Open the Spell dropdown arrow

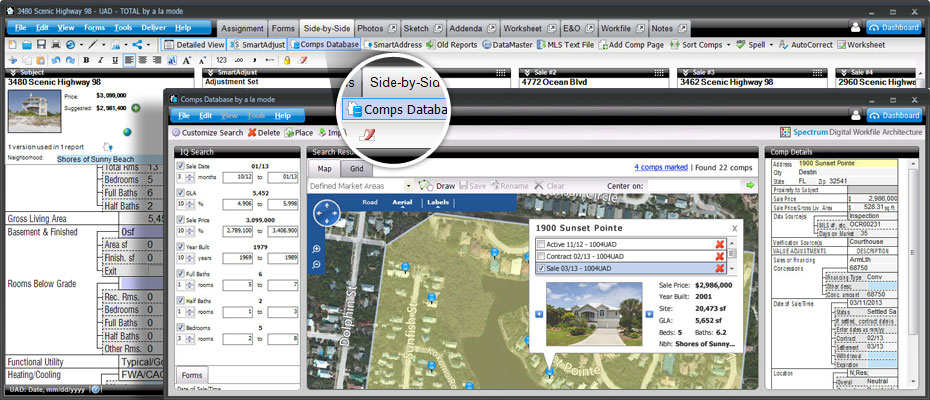pyautogui.click(x=771, y=45)
